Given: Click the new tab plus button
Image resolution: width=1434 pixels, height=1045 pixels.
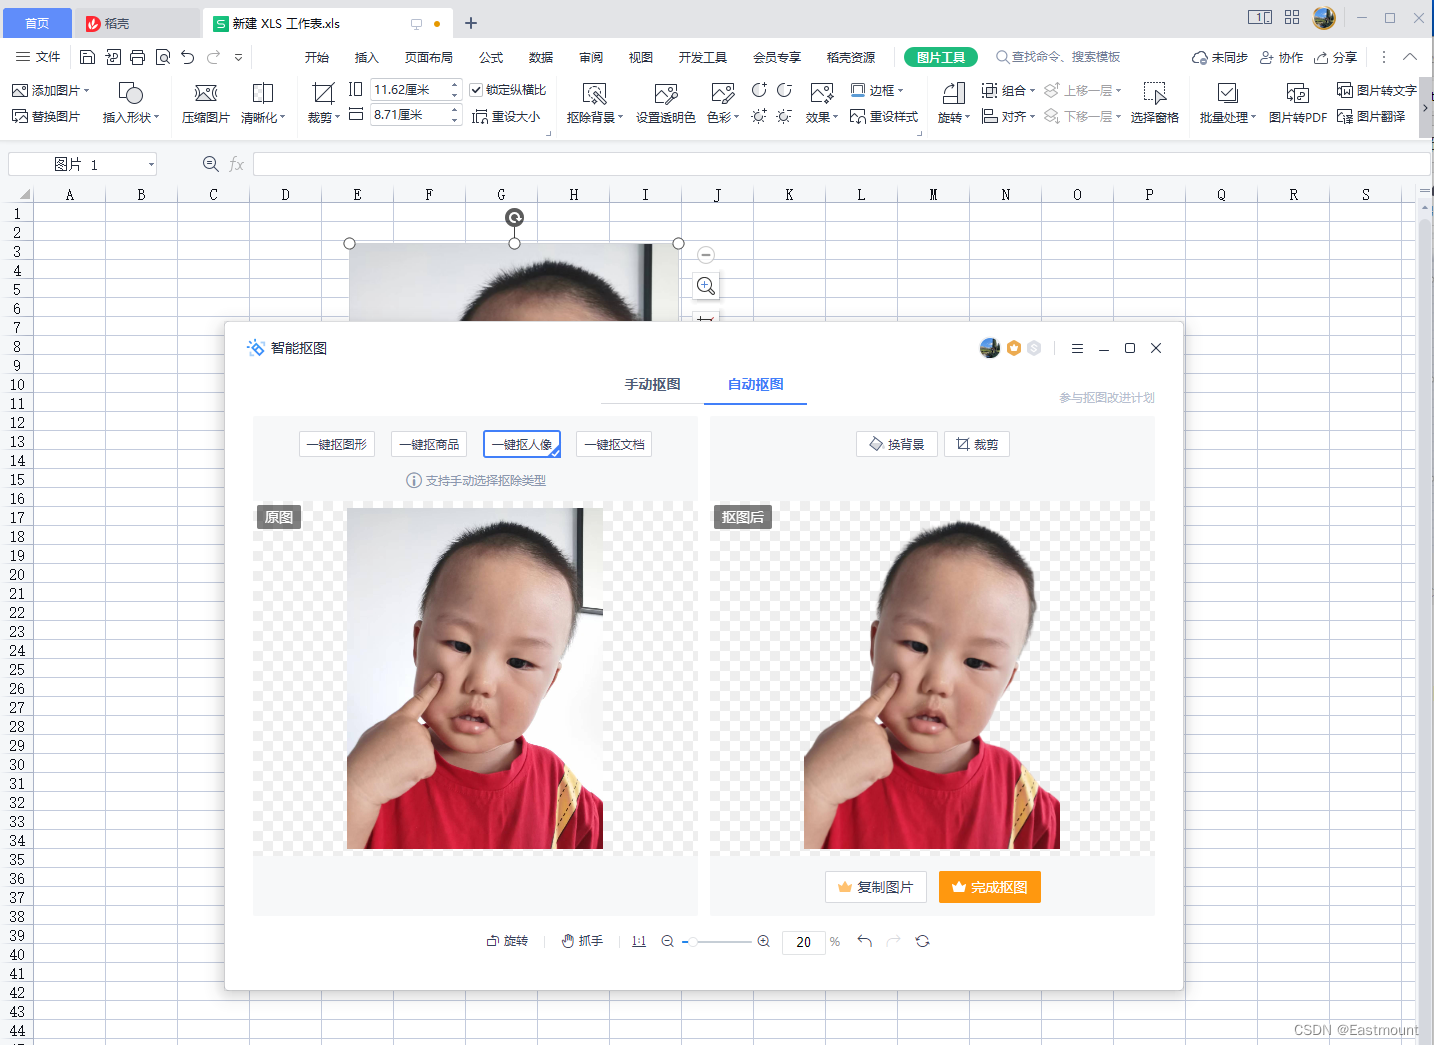Looking at the screenshot, I should click(x=471, y=23).
